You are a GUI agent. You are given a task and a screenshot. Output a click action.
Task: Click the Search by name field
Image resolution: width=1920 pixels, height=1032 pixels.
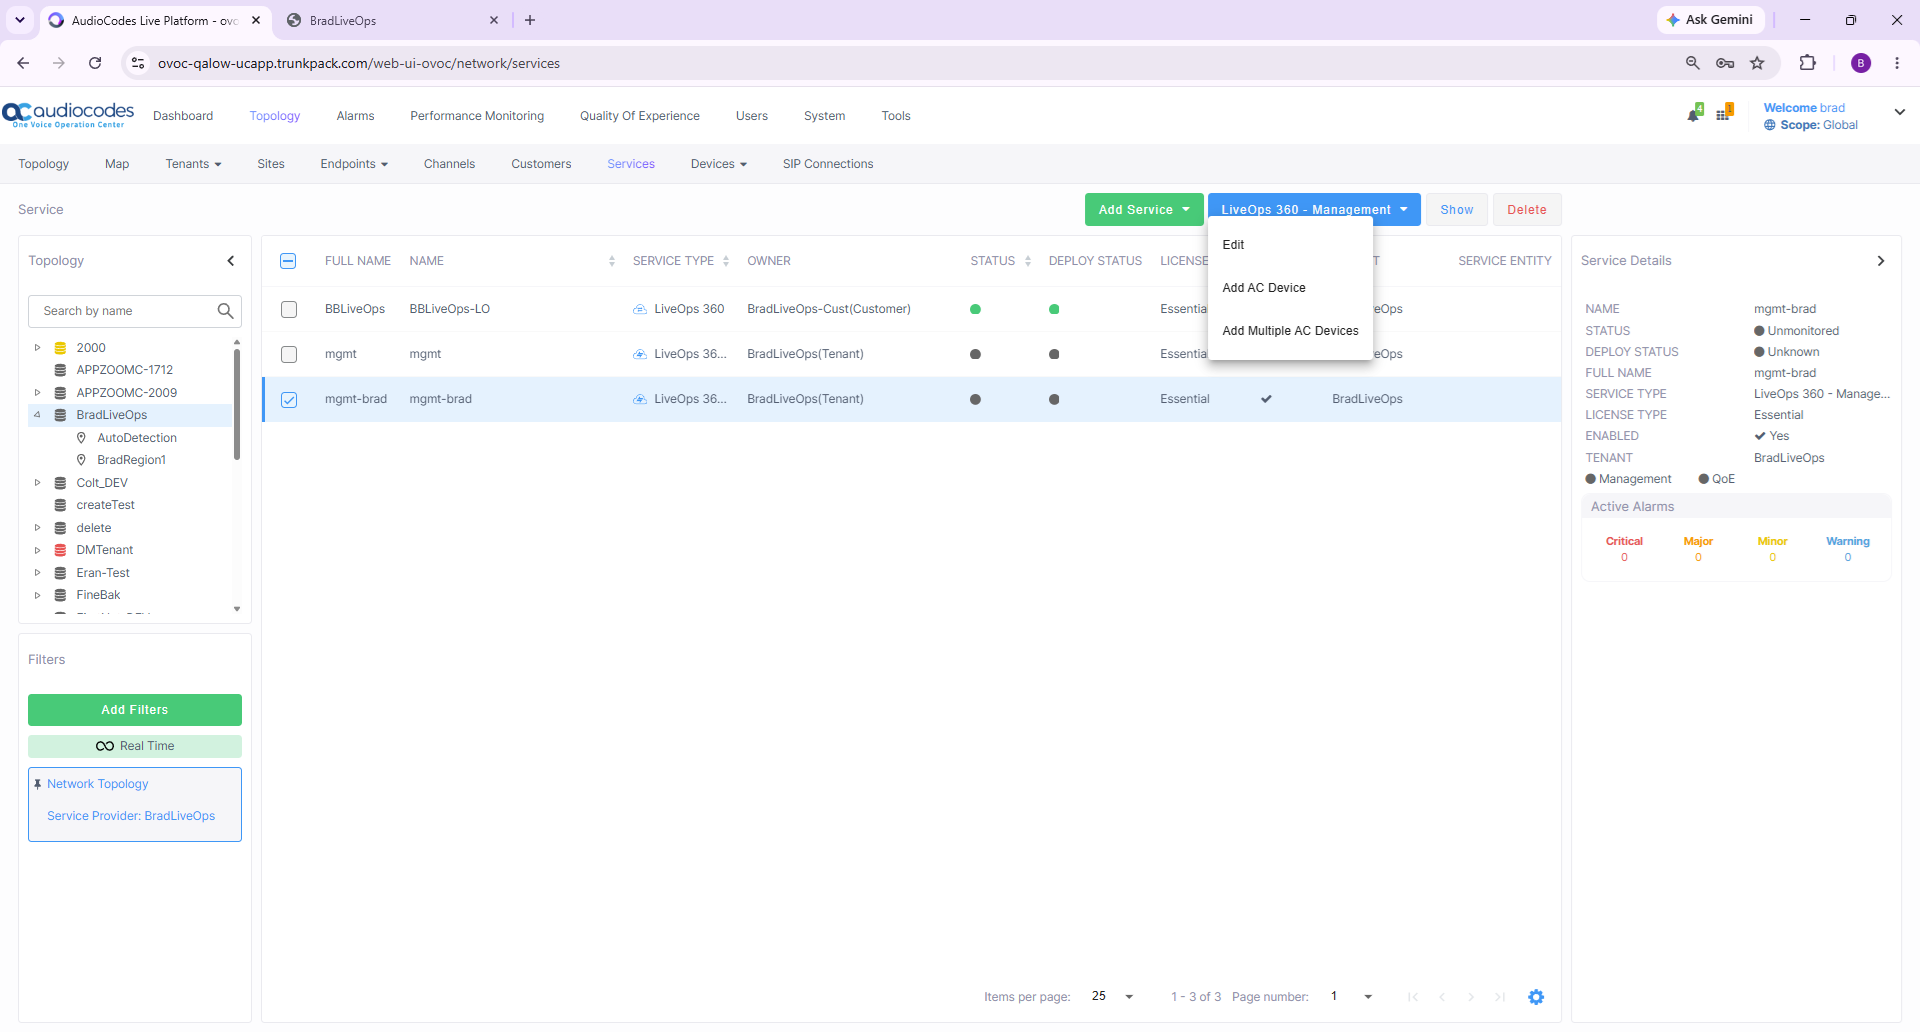(135, 311)
